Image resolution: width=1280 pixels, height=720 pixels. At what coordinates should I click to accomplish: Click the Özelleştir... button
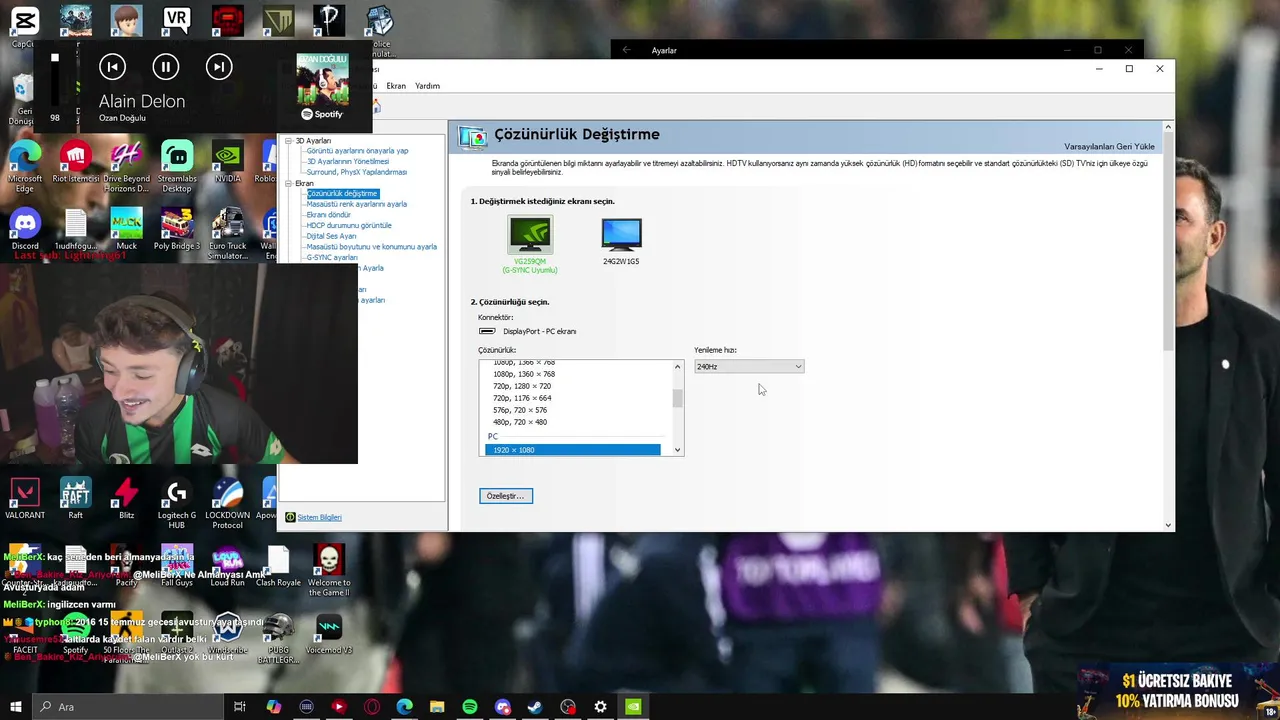coord(506,496)
